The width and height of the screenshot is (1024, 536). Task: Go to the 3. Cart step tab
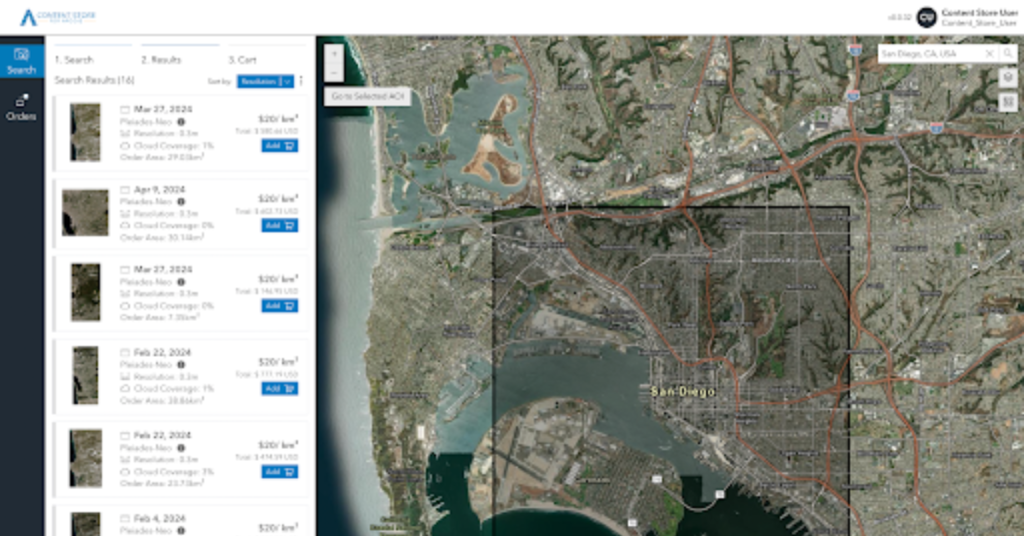click(243, 60)
